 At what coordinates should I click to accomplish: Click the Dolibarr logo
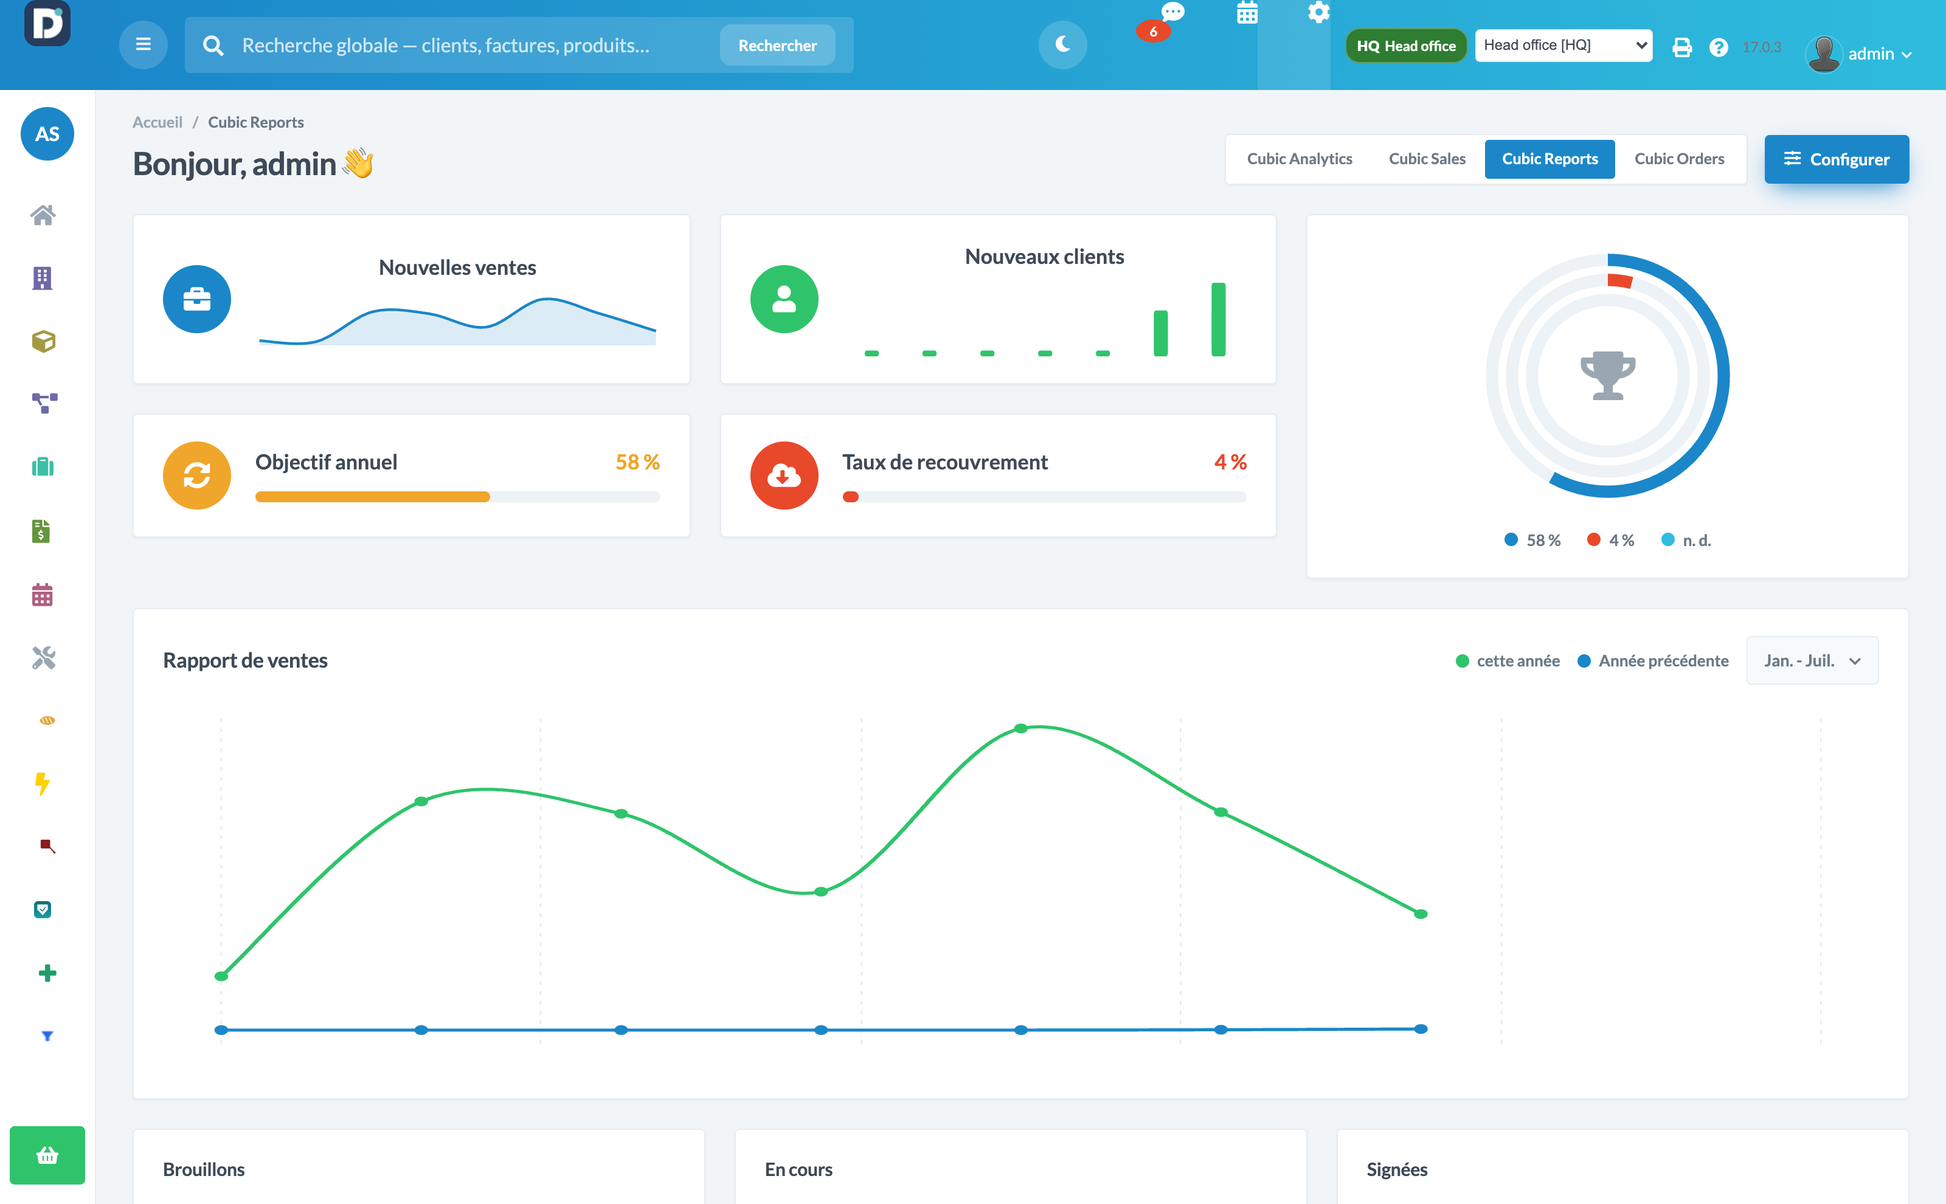click(x=47, y=22)
